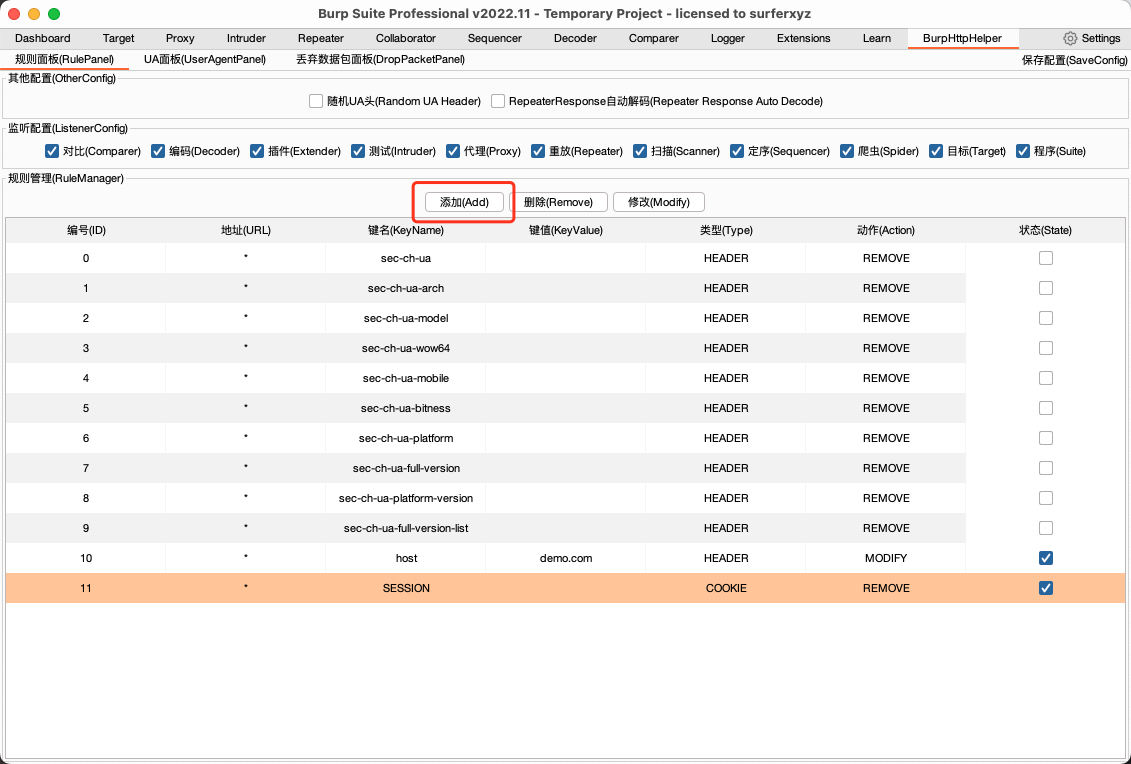Disable state checkbox for SESSION rule

(1046, 588)
